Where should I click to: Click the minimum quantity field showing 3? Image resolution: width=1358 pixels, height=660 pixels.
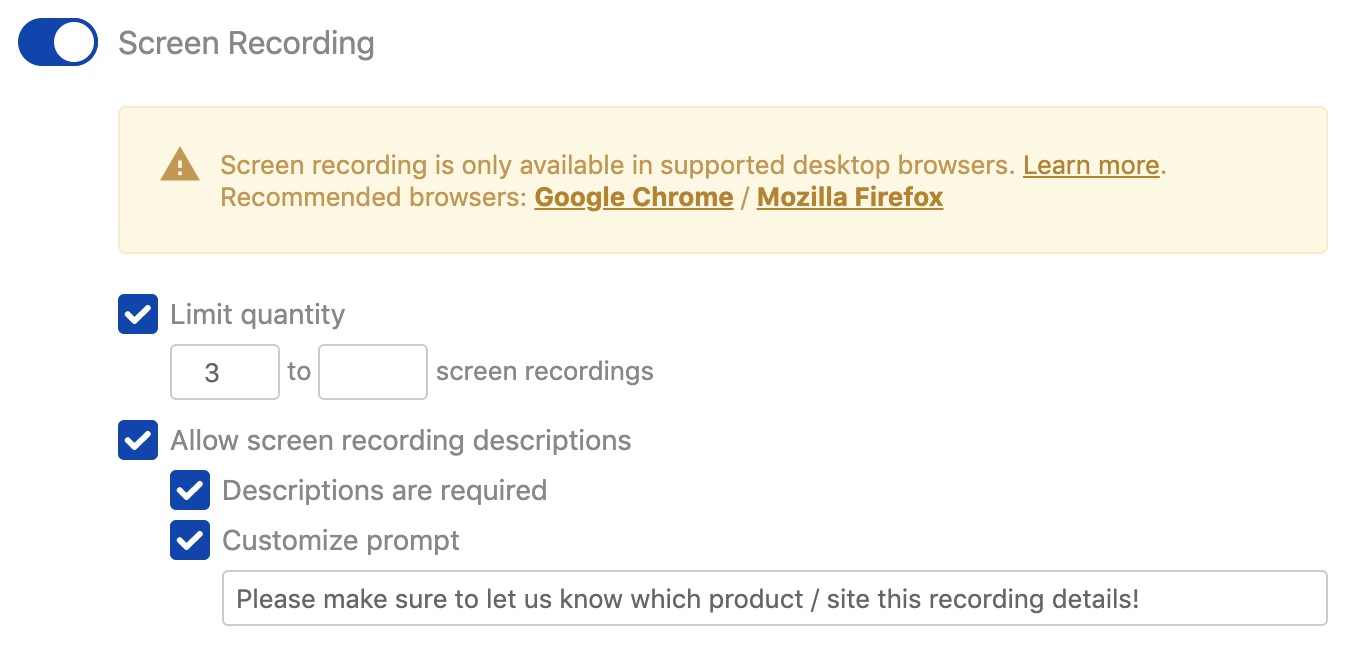(x=224, y=371)
